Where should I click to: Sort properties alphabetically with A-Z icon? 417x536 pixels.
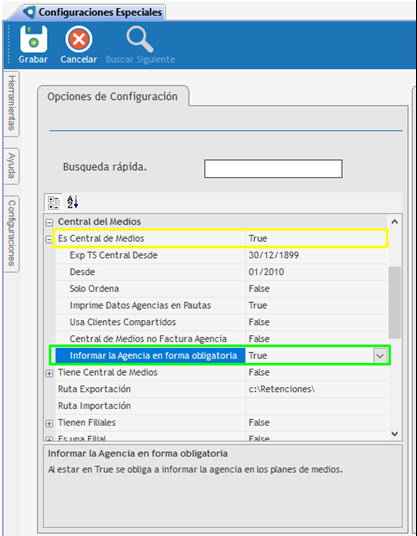tap(72, 202)
